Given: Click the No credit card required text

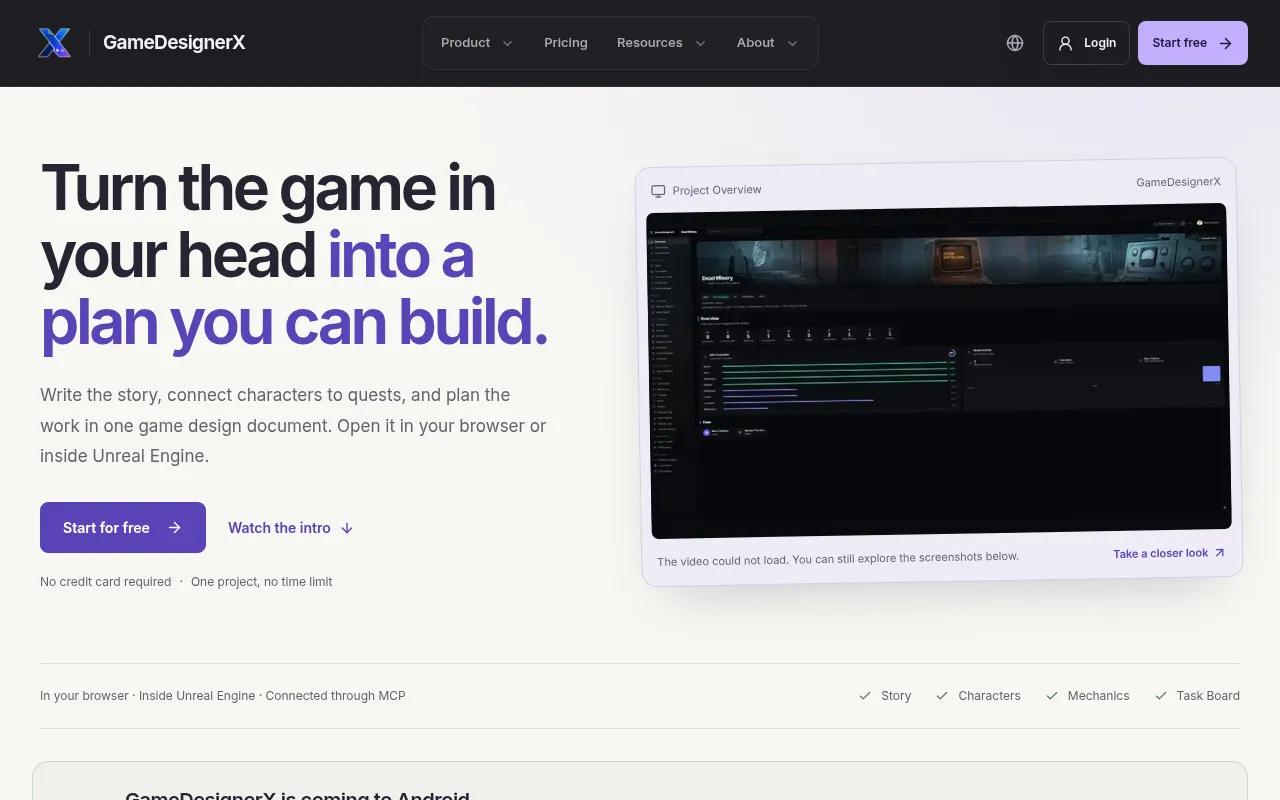Looking at the screenshot, I should (106, 582).
